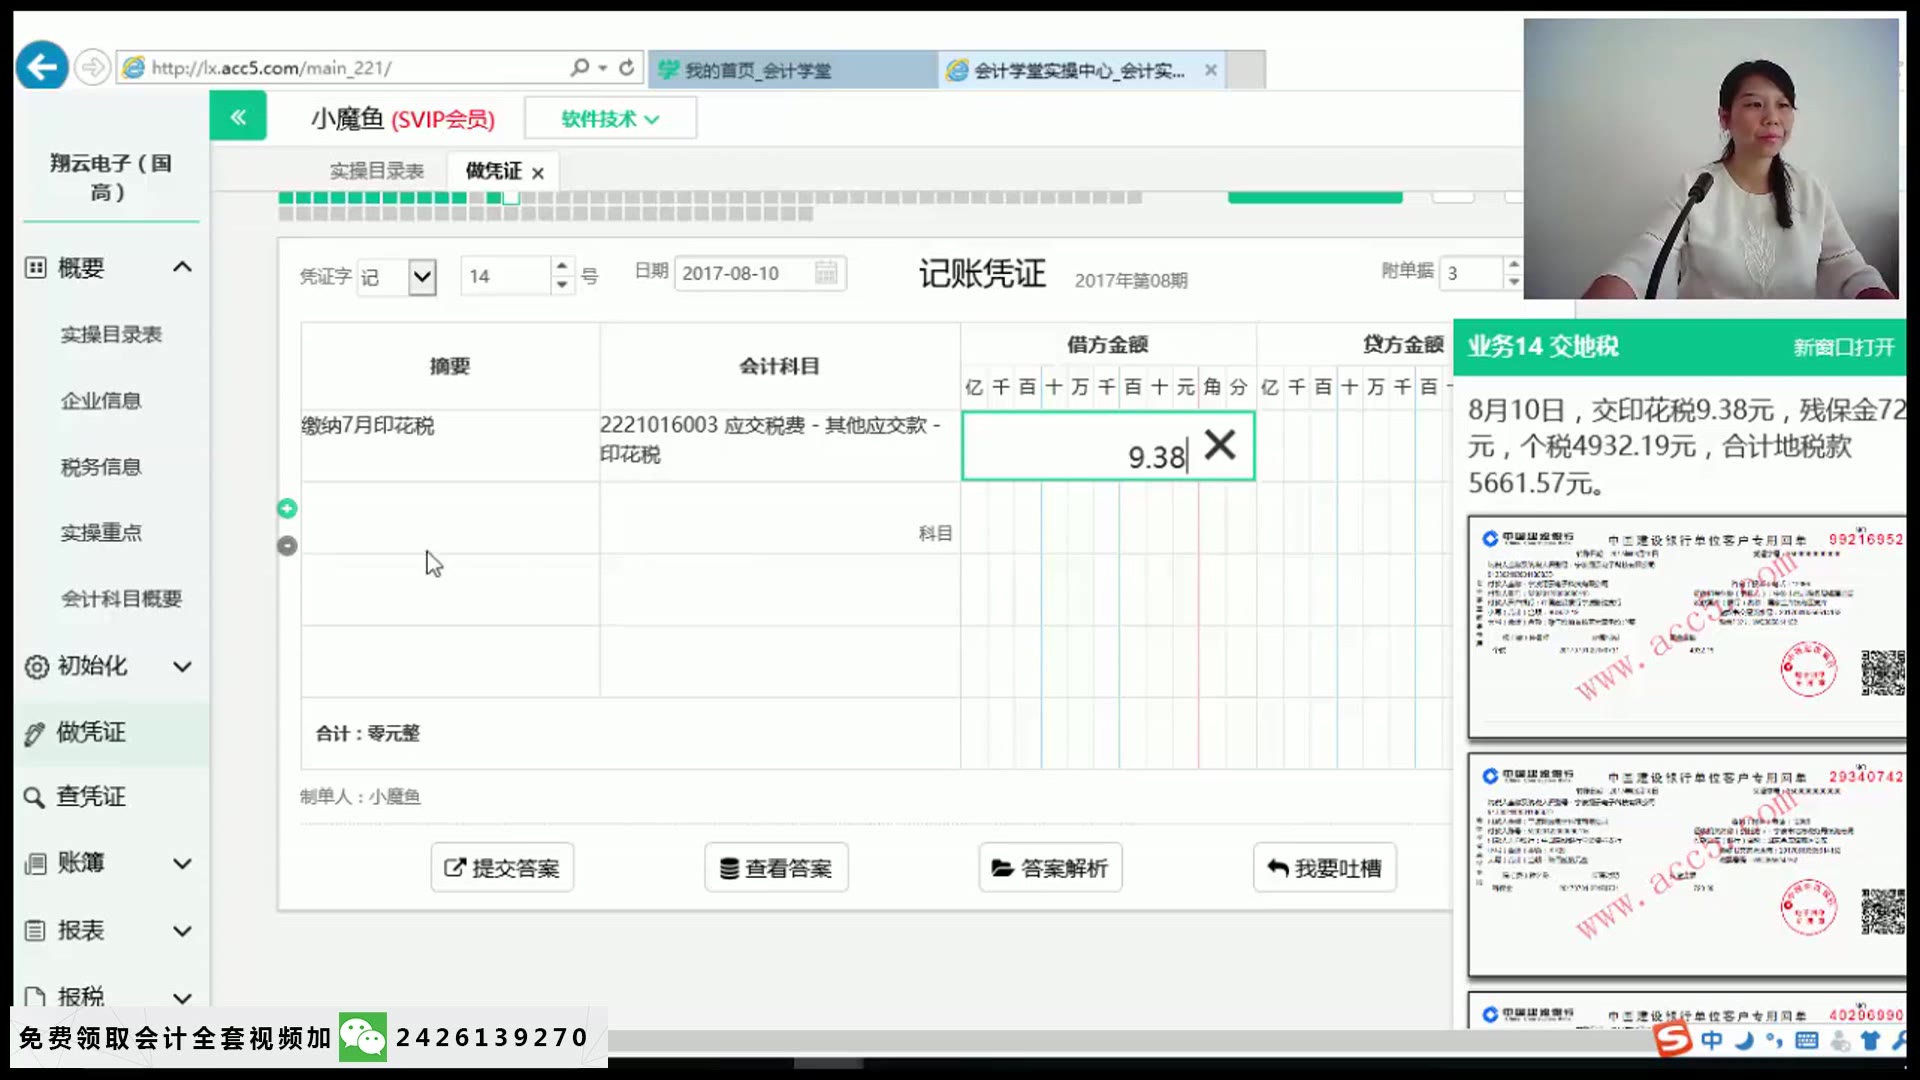This screenshot has height=1080, width=1920.
Task: Click the 做凭证 pencil icon in sidebar
Action: click(34, 733)
